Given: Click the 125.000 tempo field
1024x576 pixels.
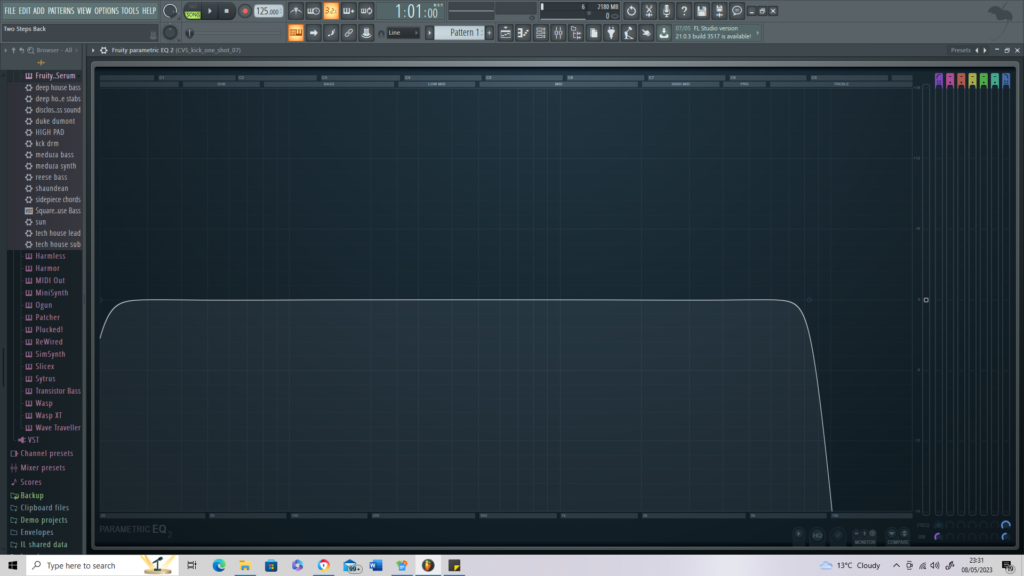Looking at the screenshot, I should 268,11.
